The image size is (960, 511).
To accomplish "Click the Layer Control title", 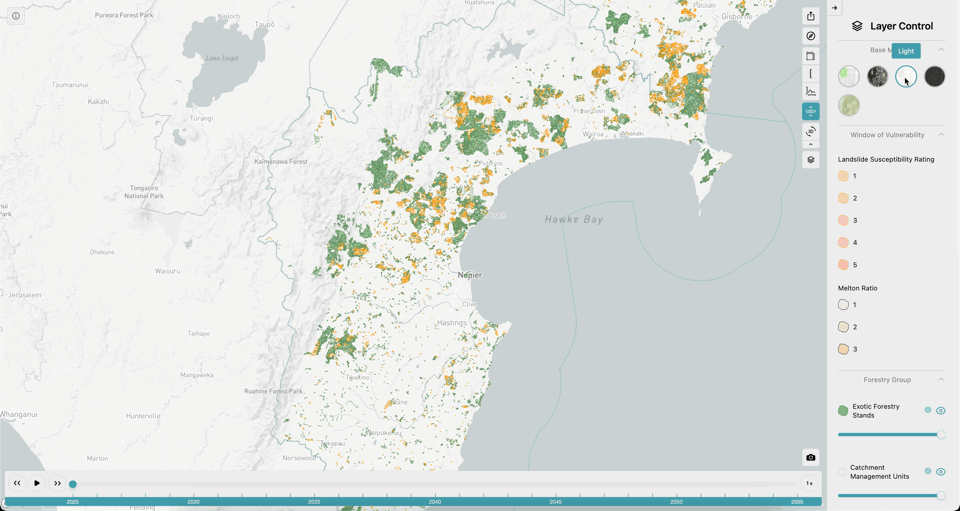I will [901, 26].
